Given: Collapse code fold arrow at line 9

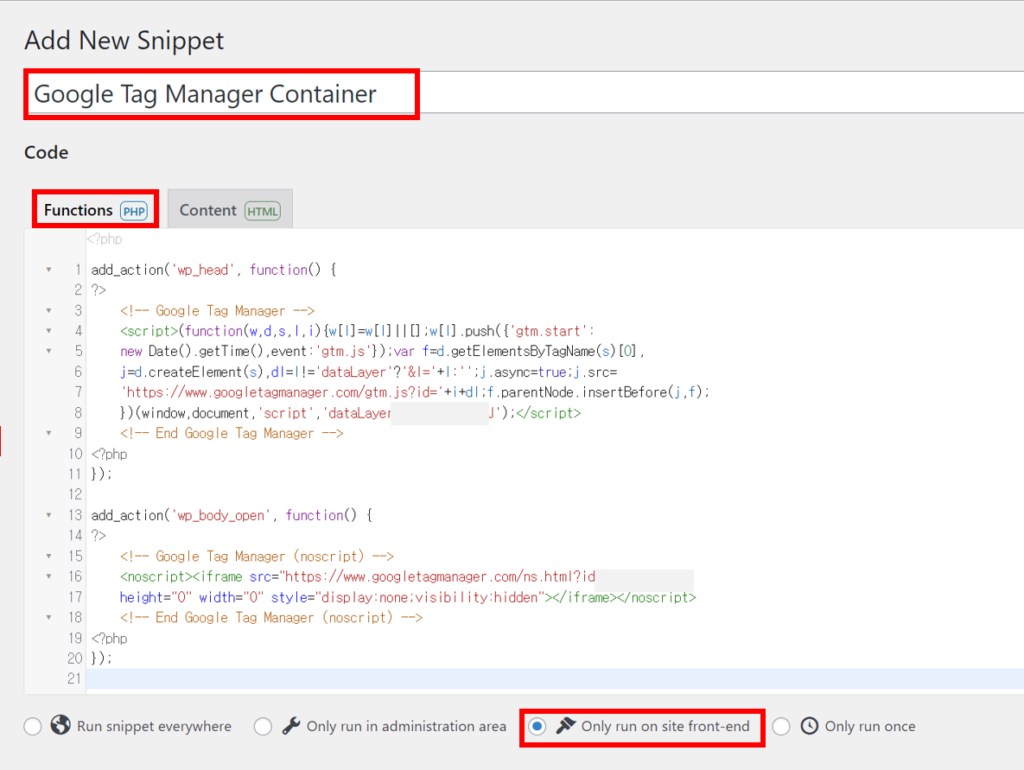Looking at the screenshot, I should (49, 433).
